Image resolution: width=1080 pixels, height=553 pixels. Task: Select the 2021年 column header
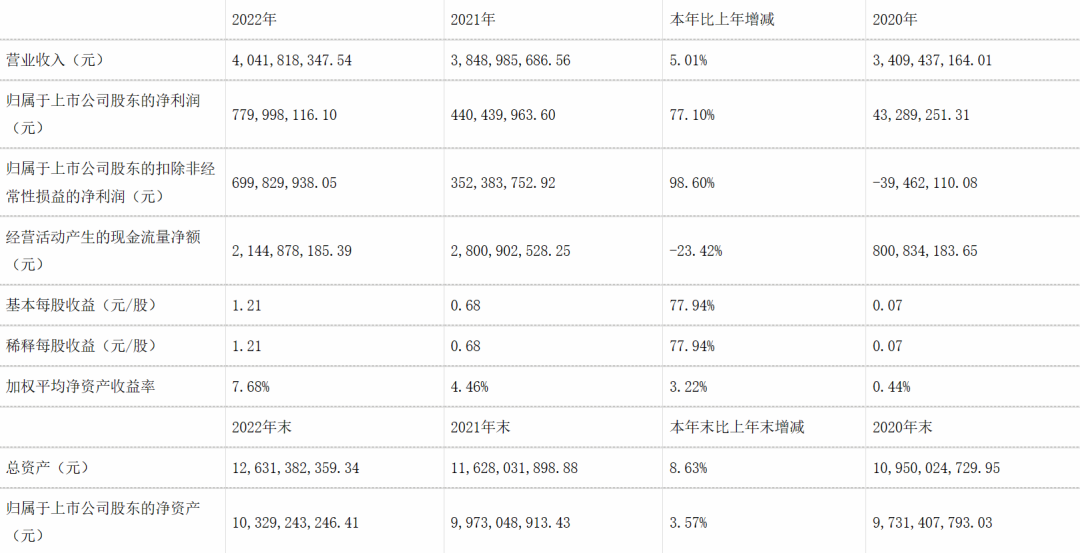point(475,19)
